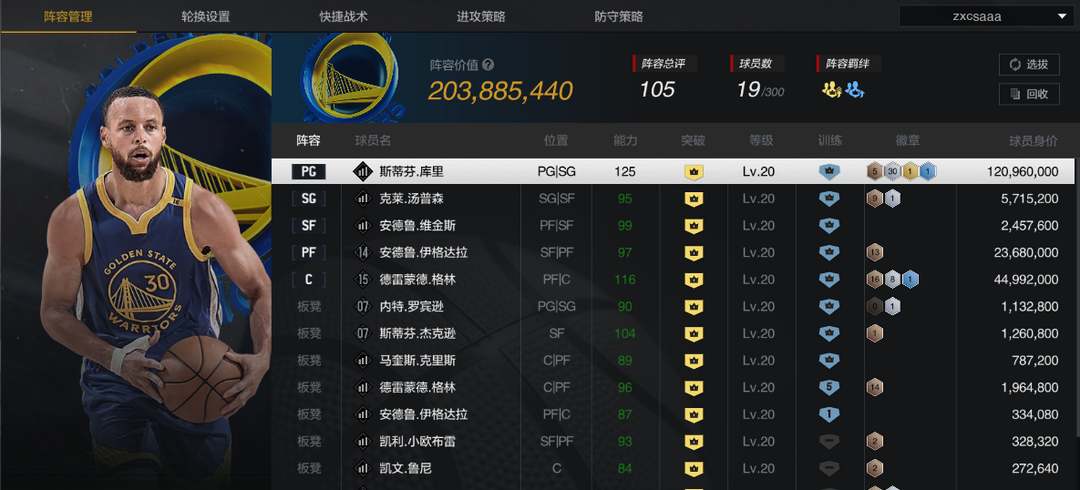Click the card icon beside 马奎斯.克里斯
Viewport: 1080px width, 490px height.
[362, 360]
